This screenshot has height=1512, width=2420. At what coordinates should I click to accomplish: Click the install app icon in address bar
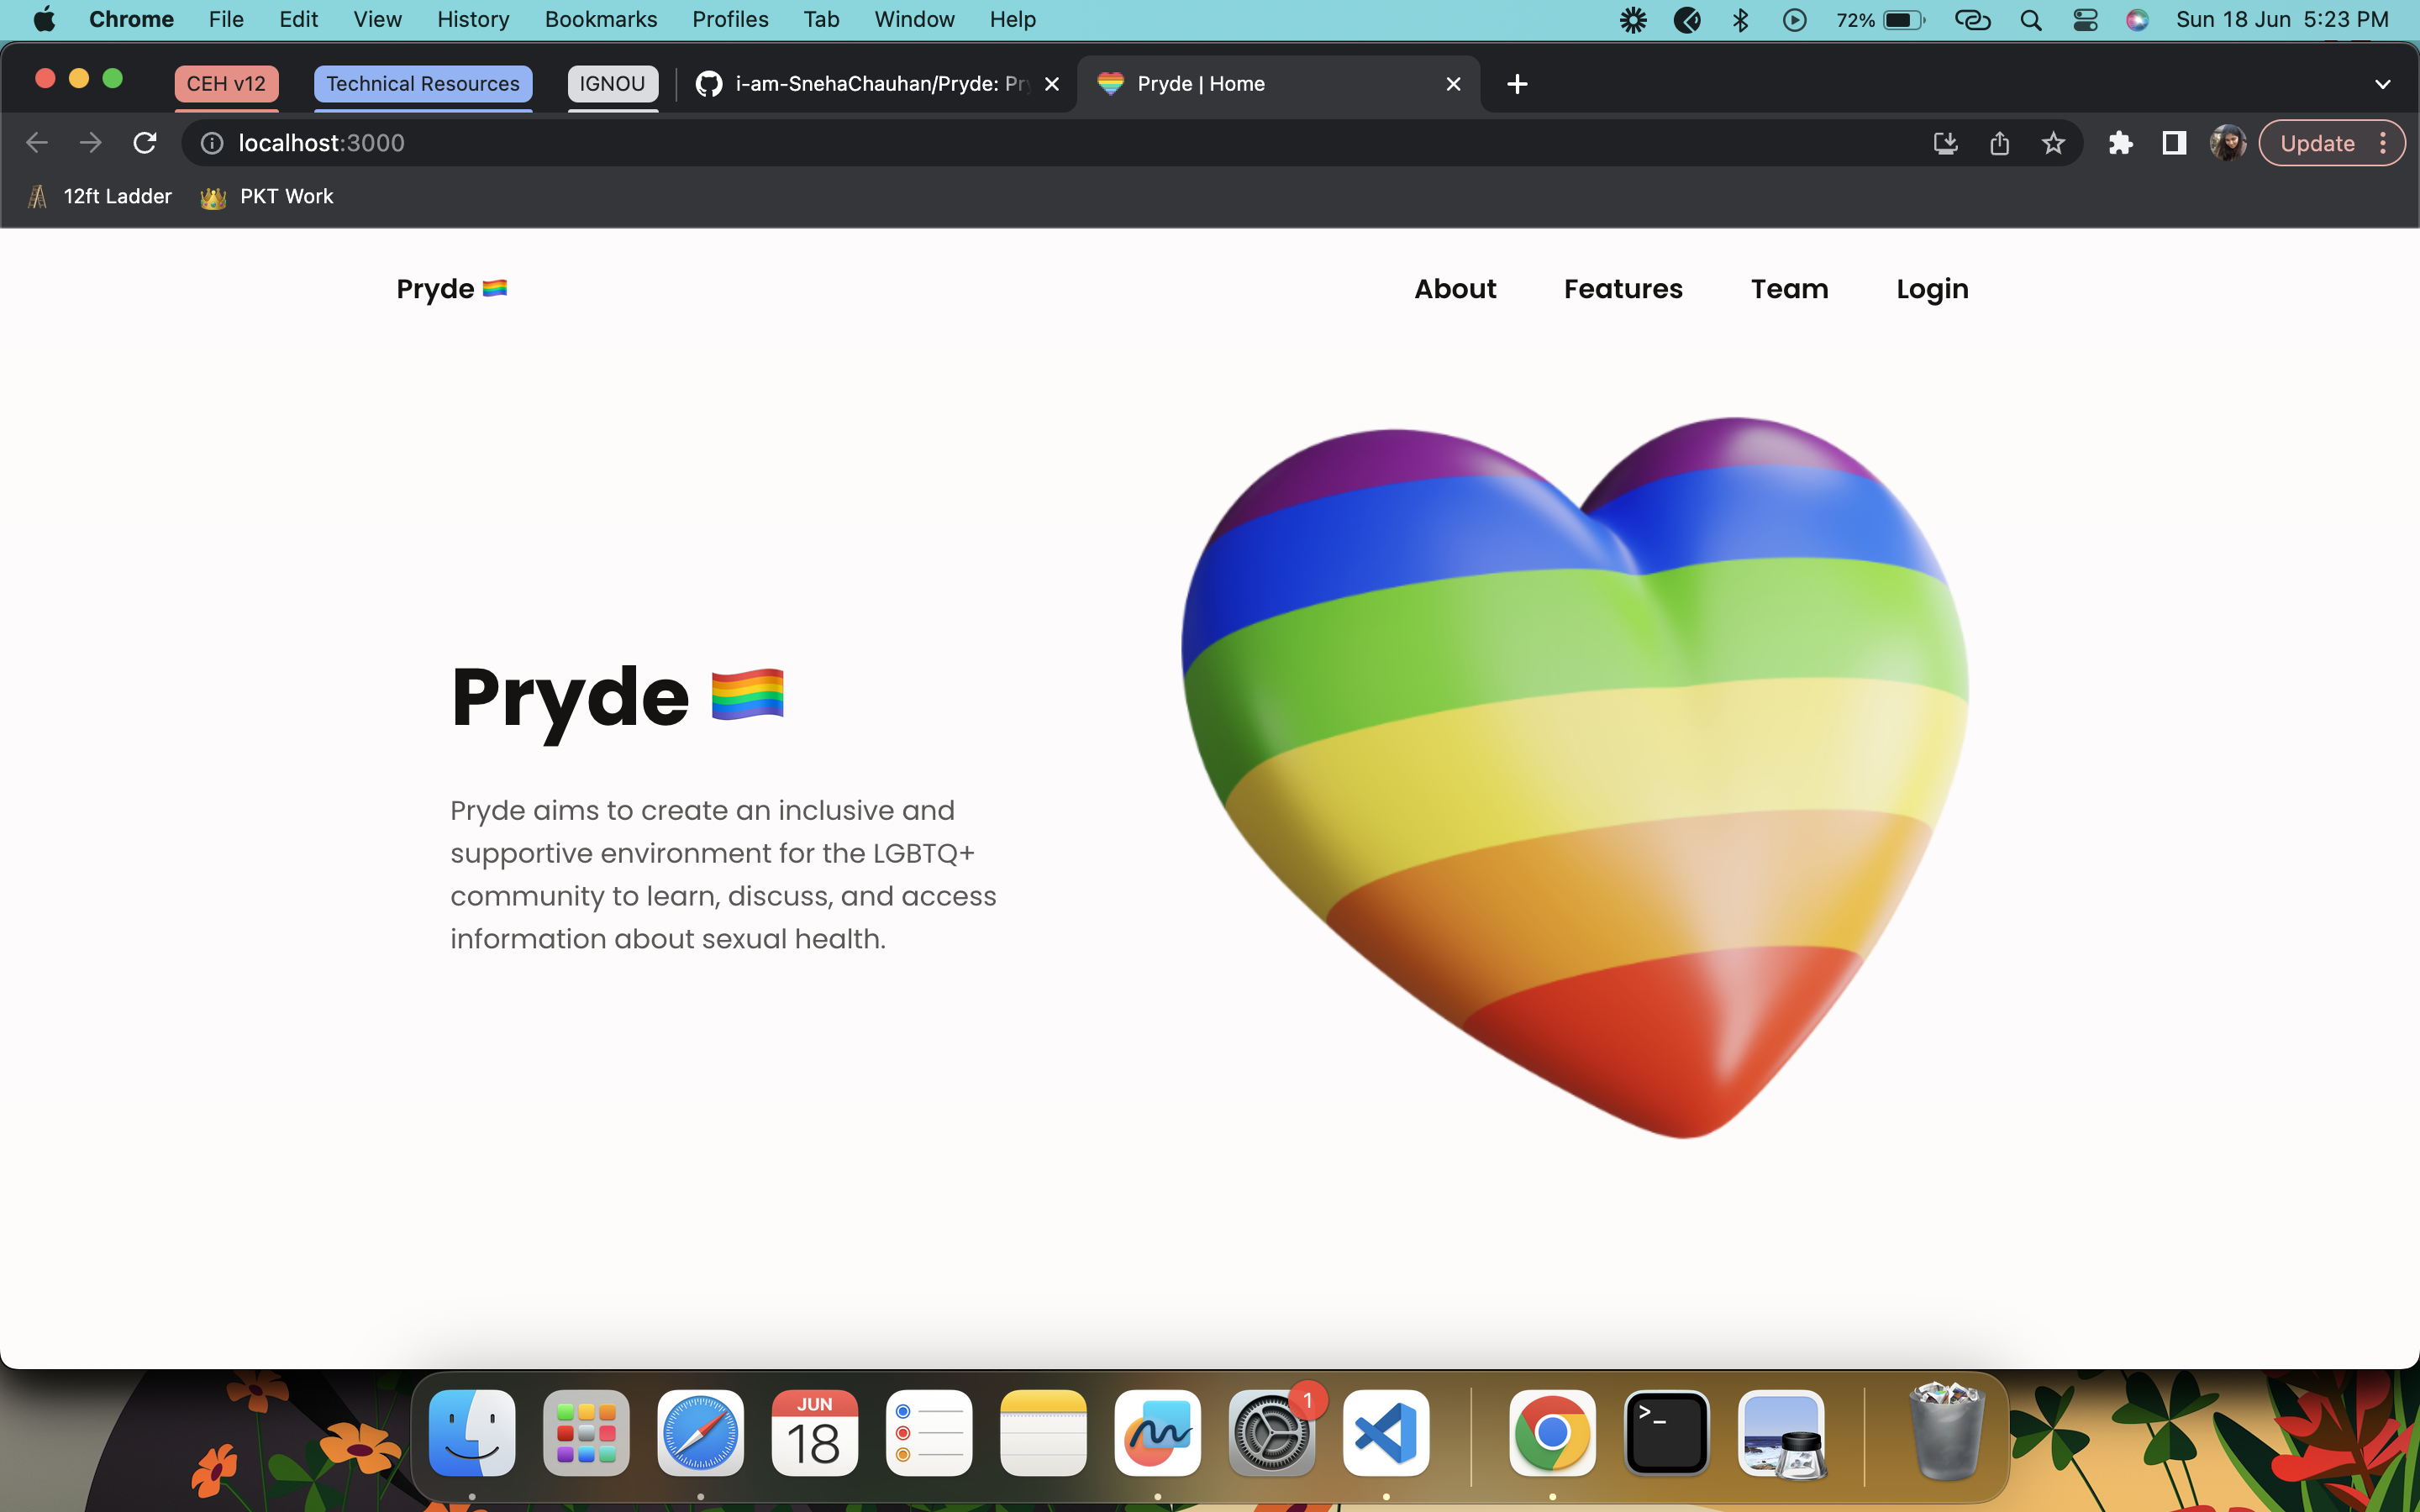[1945, 143]
